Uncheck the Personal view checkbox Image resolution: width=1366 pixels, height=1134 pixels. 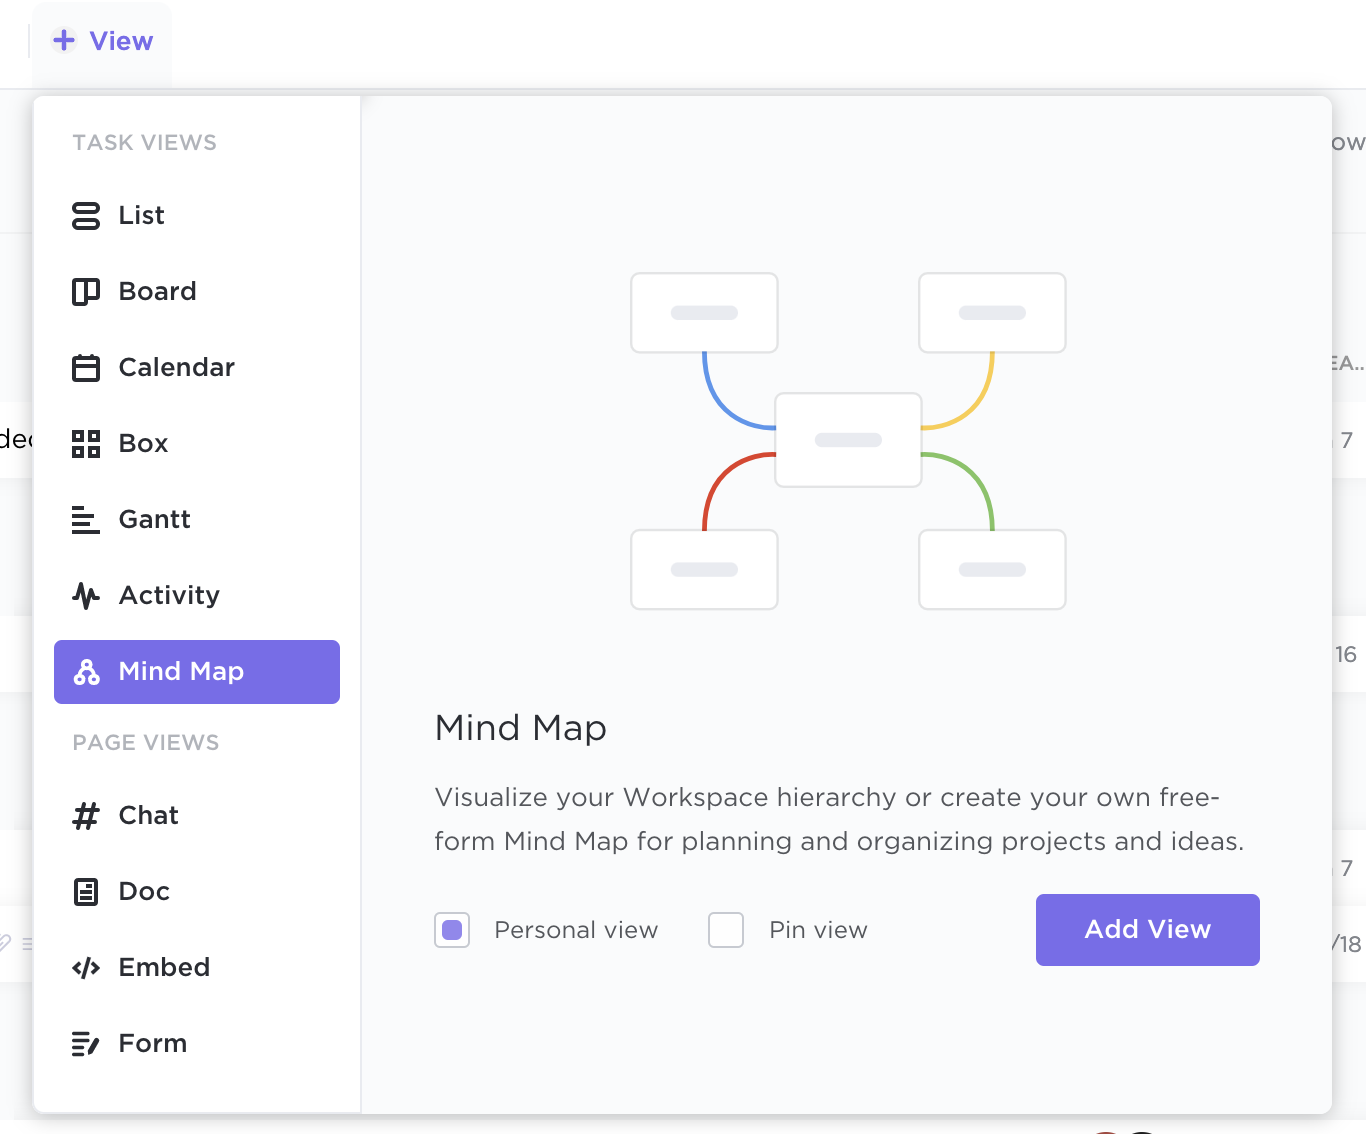click(452, 930)
